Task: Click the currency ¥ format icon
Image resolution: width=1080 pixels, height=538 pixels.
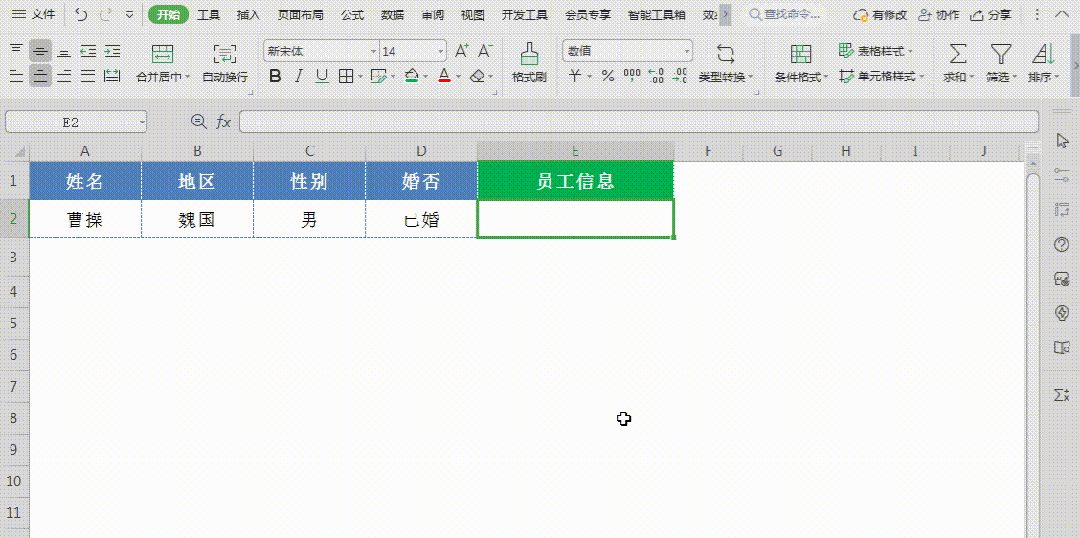Action: 574,76
